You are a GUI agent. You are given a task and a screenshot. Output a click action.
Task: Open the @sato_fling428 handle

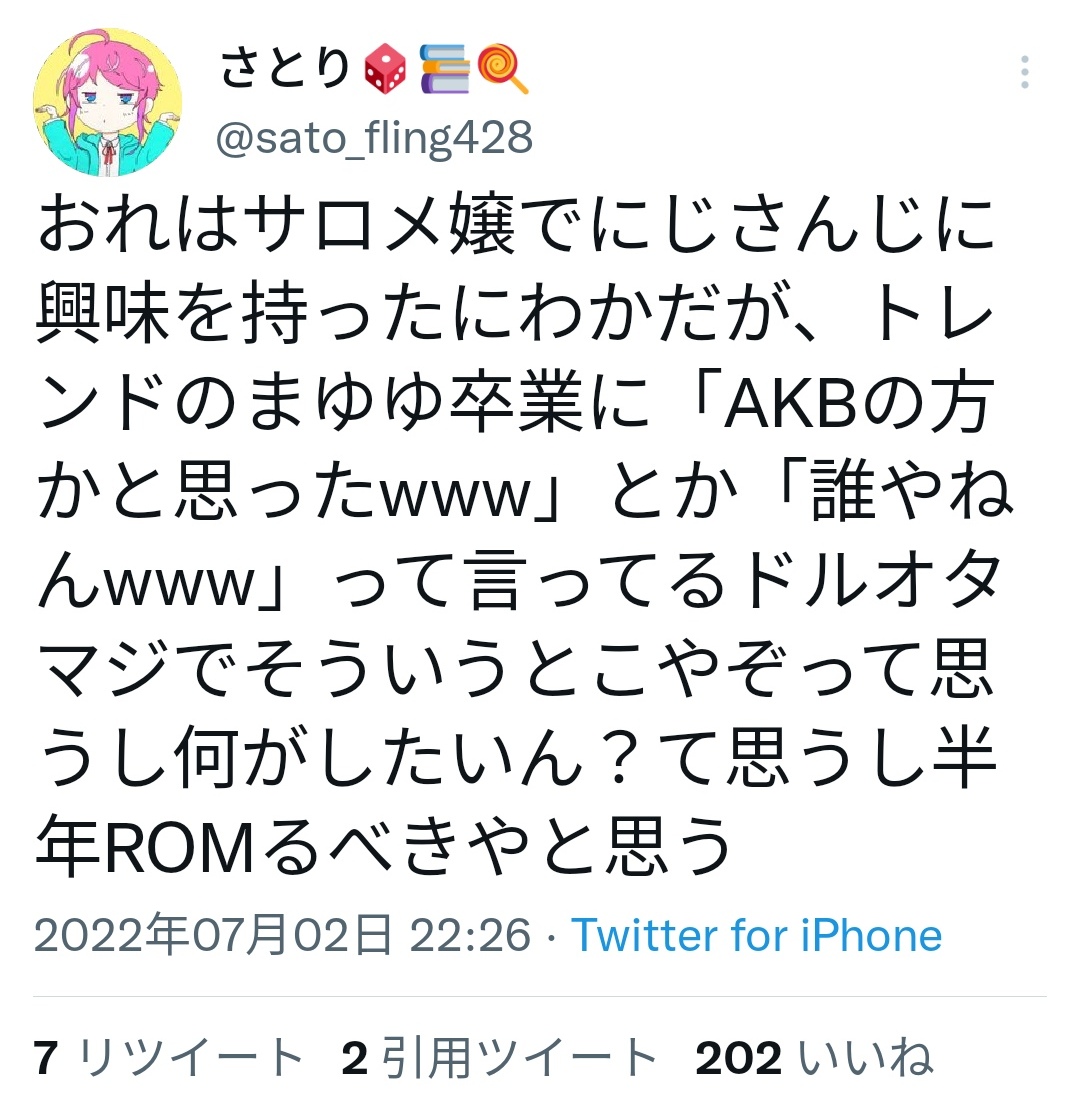coord(374,137)
